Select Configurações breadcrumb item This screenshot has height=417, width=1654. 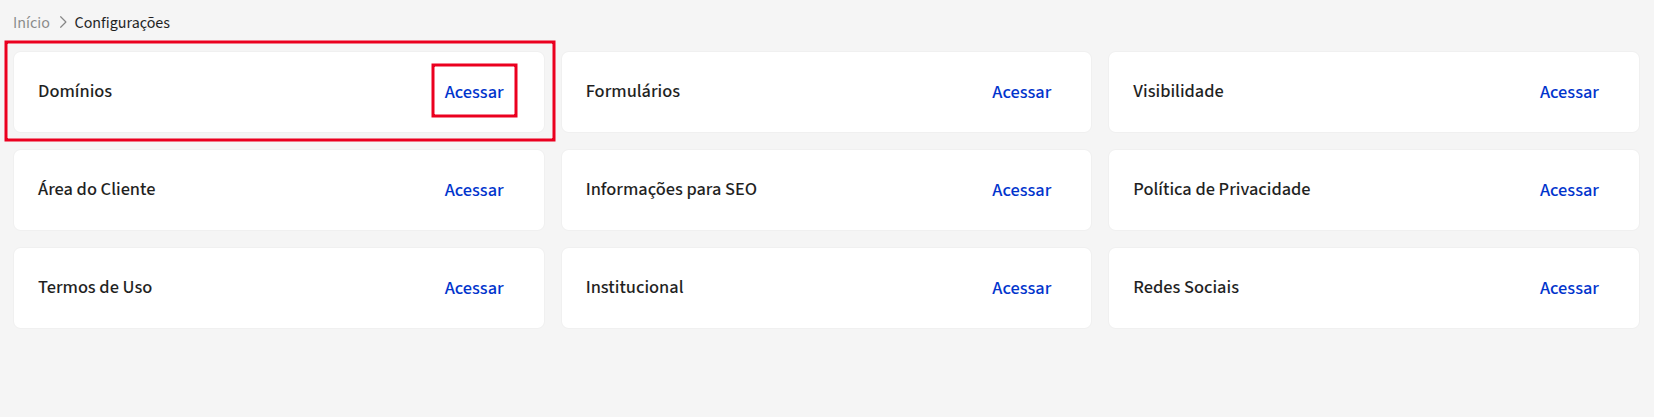tap(122, 22)
